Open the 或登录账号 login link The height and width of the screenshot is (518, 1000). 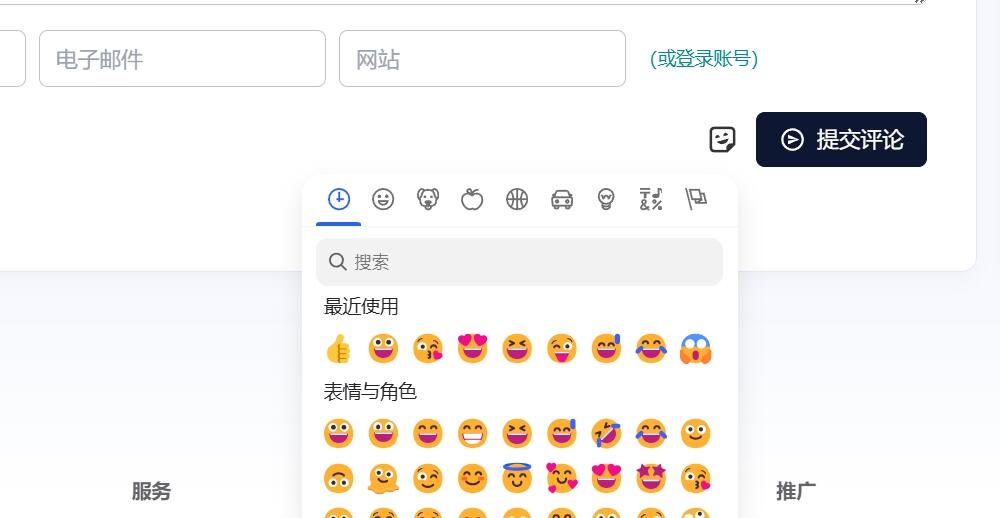point(704,59)
